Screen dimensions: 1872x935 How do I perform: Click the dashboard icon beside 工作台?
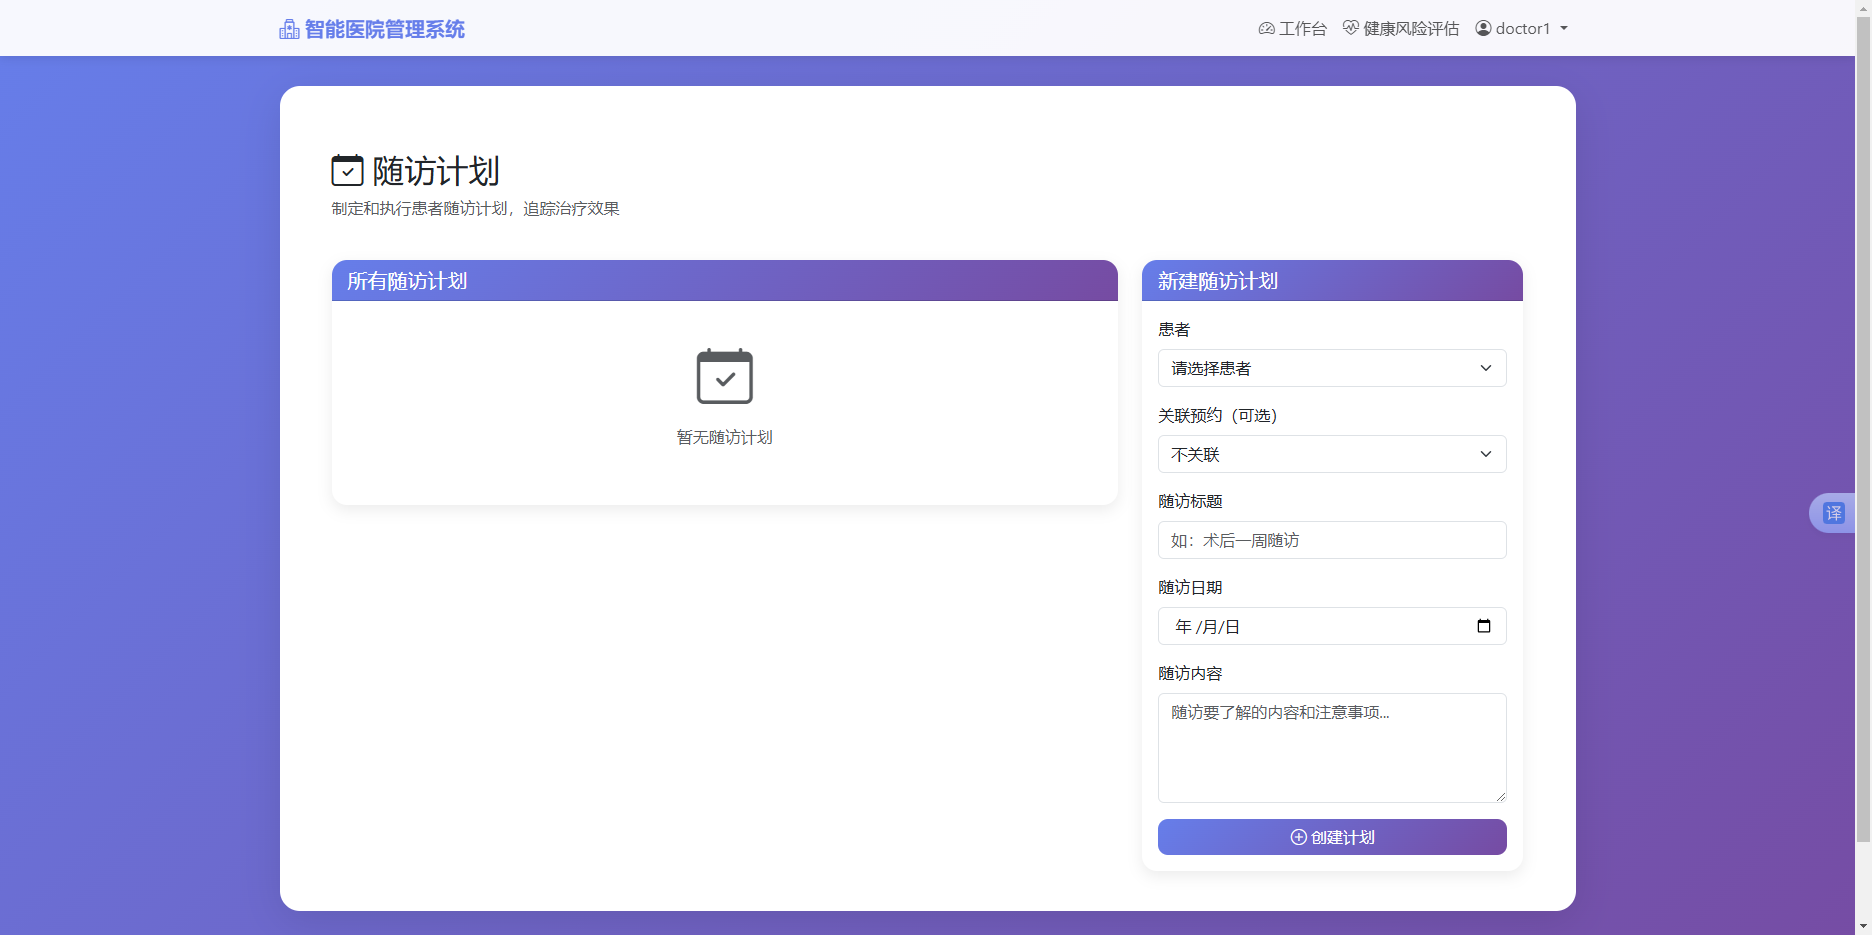pyautogui.click(x=1266, y=28)
